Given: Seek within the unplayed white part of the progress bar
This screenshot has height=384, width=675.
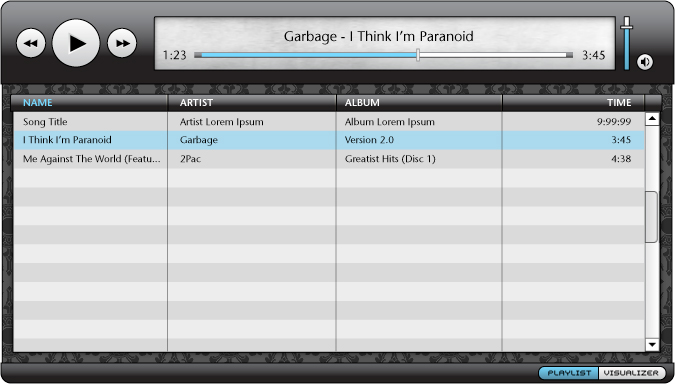Looking at the screenshot, I should pyautogui.click(x=493, y=55).
